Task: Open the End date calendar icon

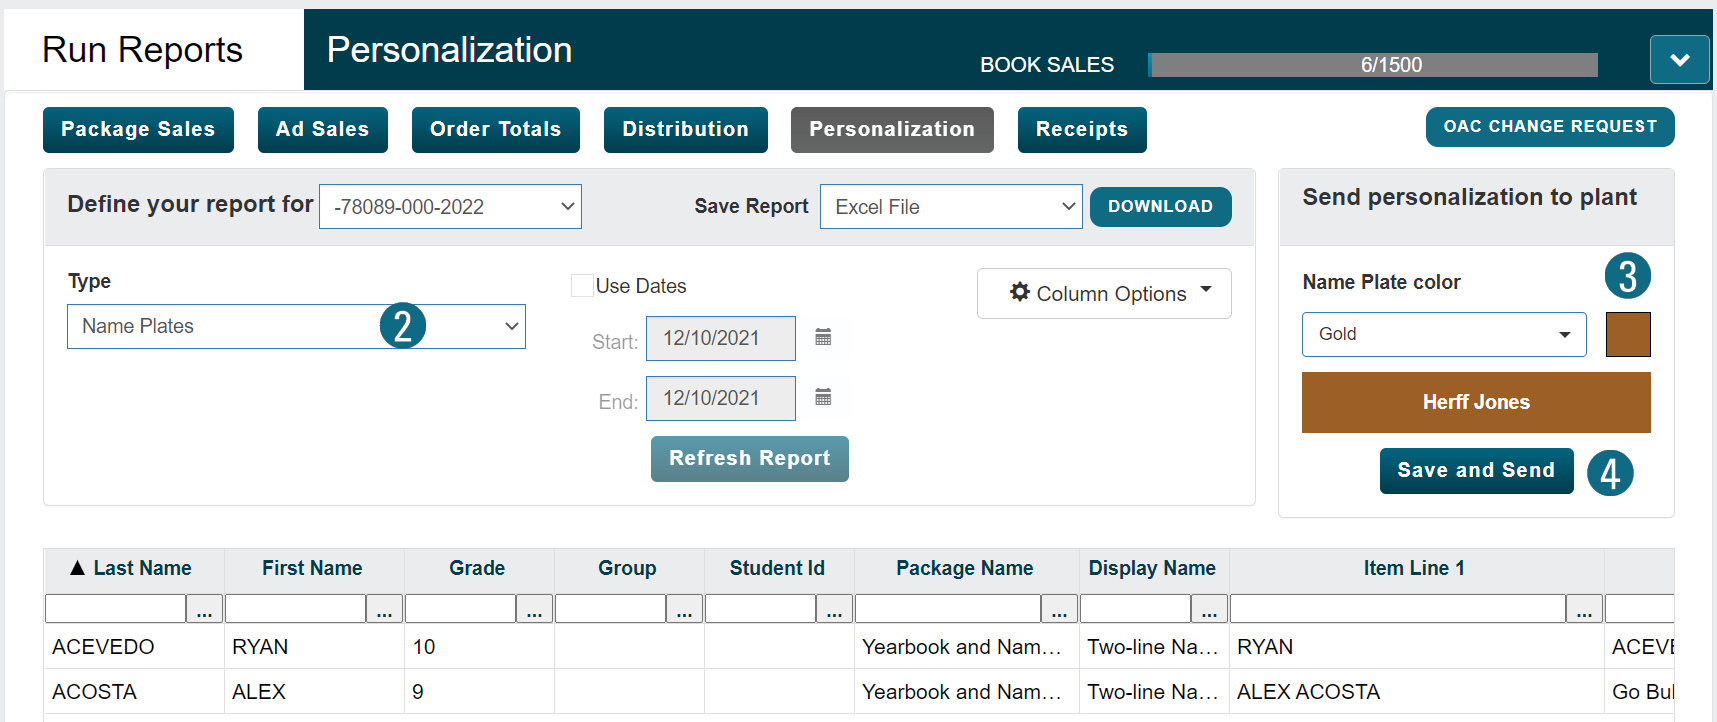Action: tap(823, 397)
